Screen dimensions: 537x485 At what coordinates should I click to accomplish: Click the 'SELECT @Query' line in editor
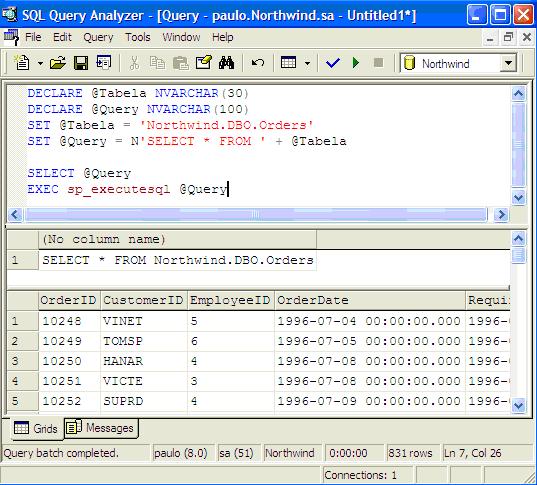pos(79,173)
